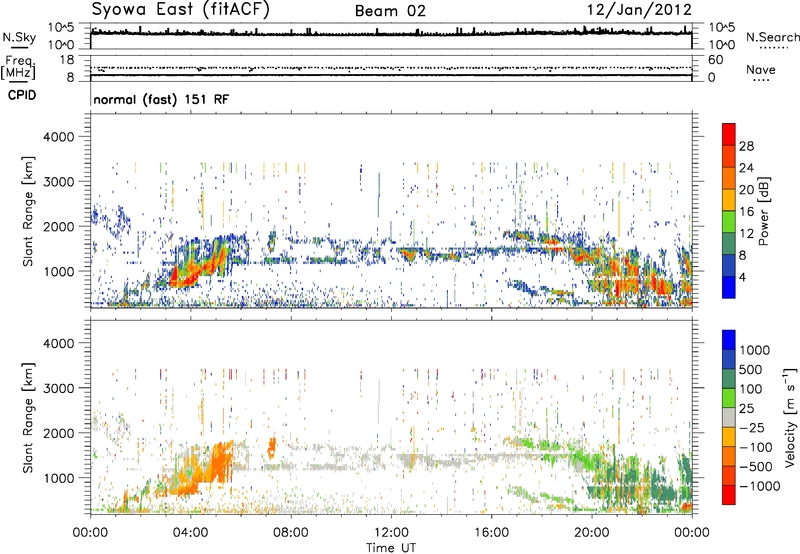Viewport: 800px width, 554px height.
Task: Click the 'N.Search' legend label
Action: (772, 37)
